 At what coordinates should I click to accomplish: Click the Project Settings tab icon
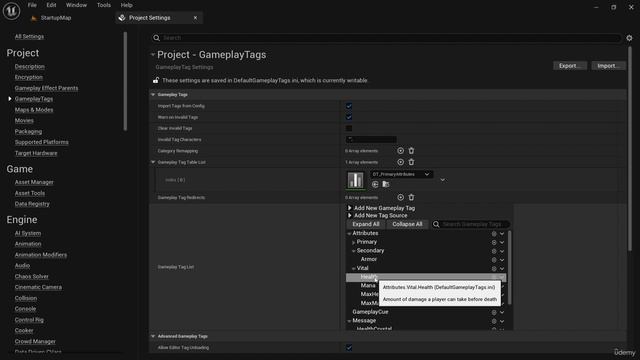coord(122,18)
